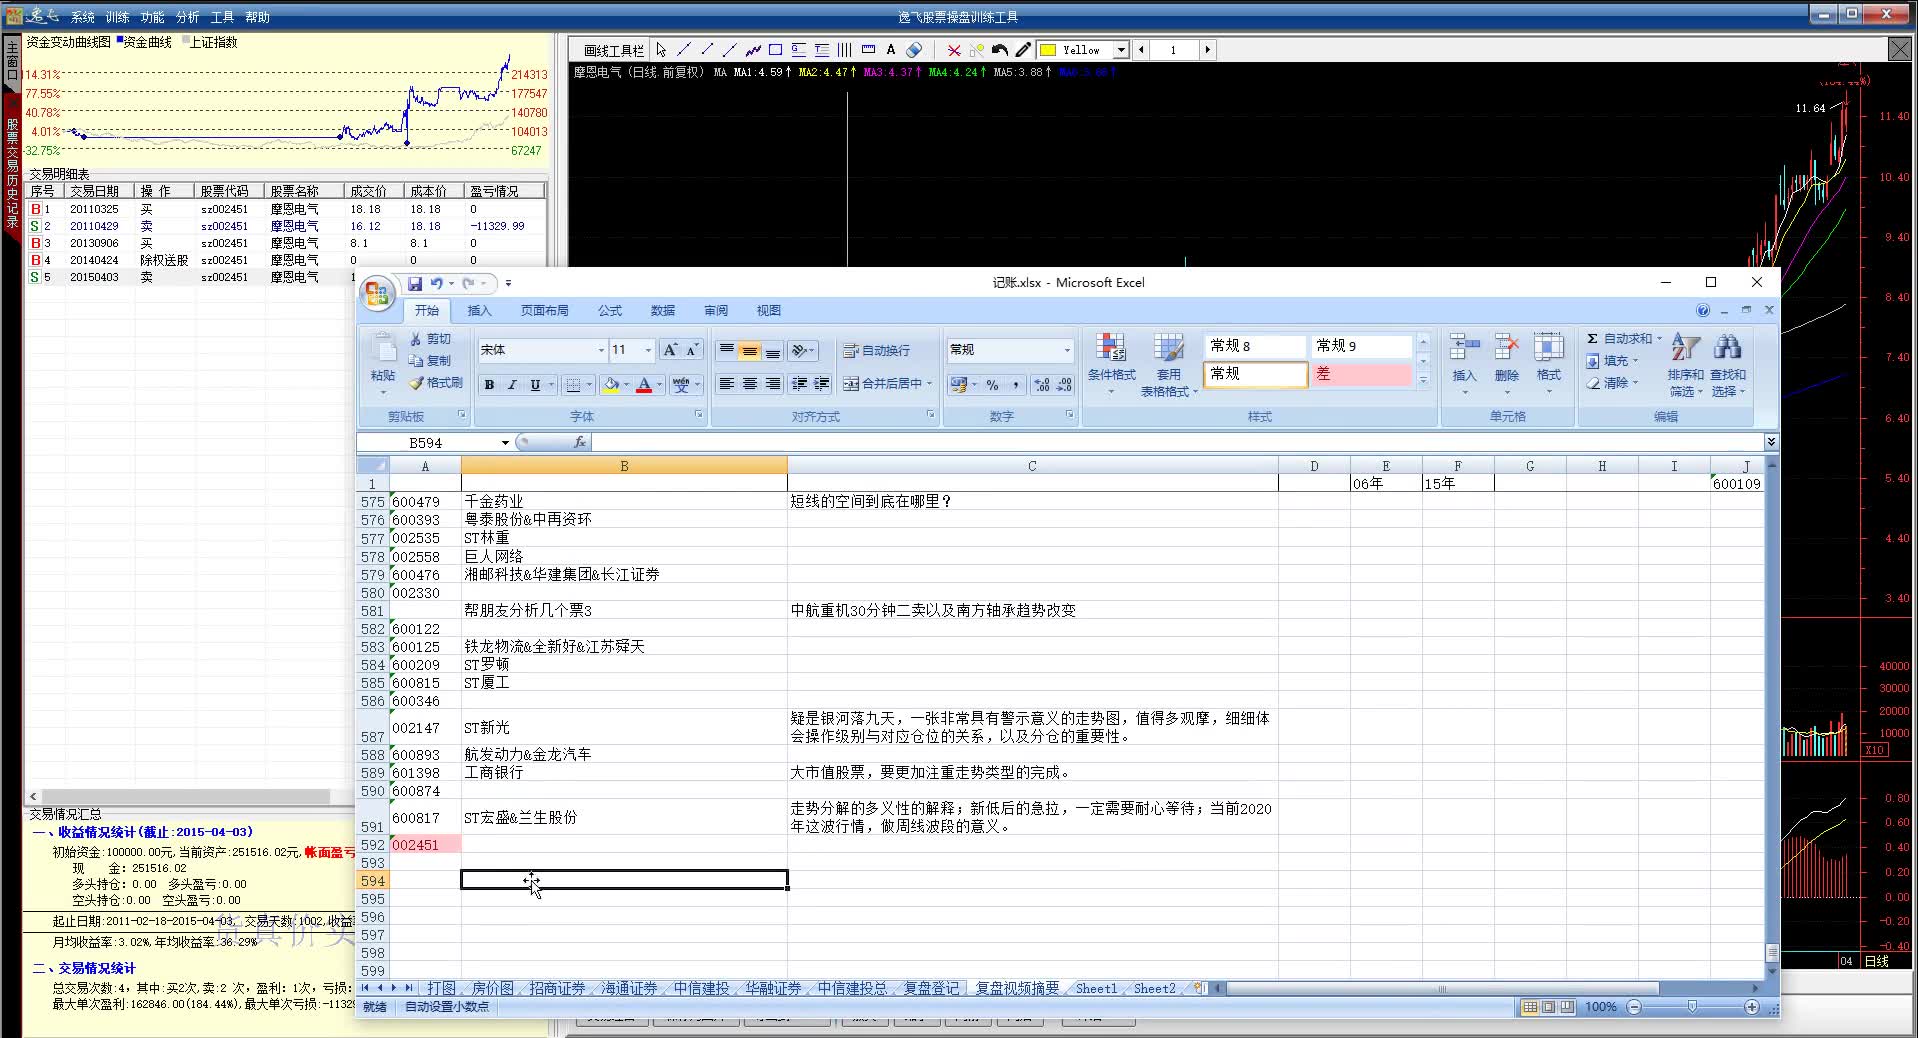Open Conditional Formatting (条件格式) menu
The width and height of the screenshot is (1918, 1038).
tap(1111, 364)
